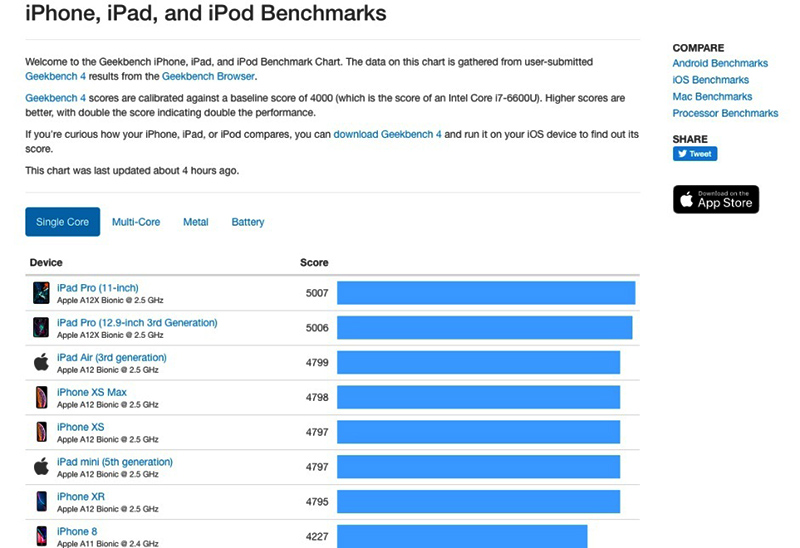Click the iPhone XR device icon
This screenshot has width=800, height=548.
point(41,501)
